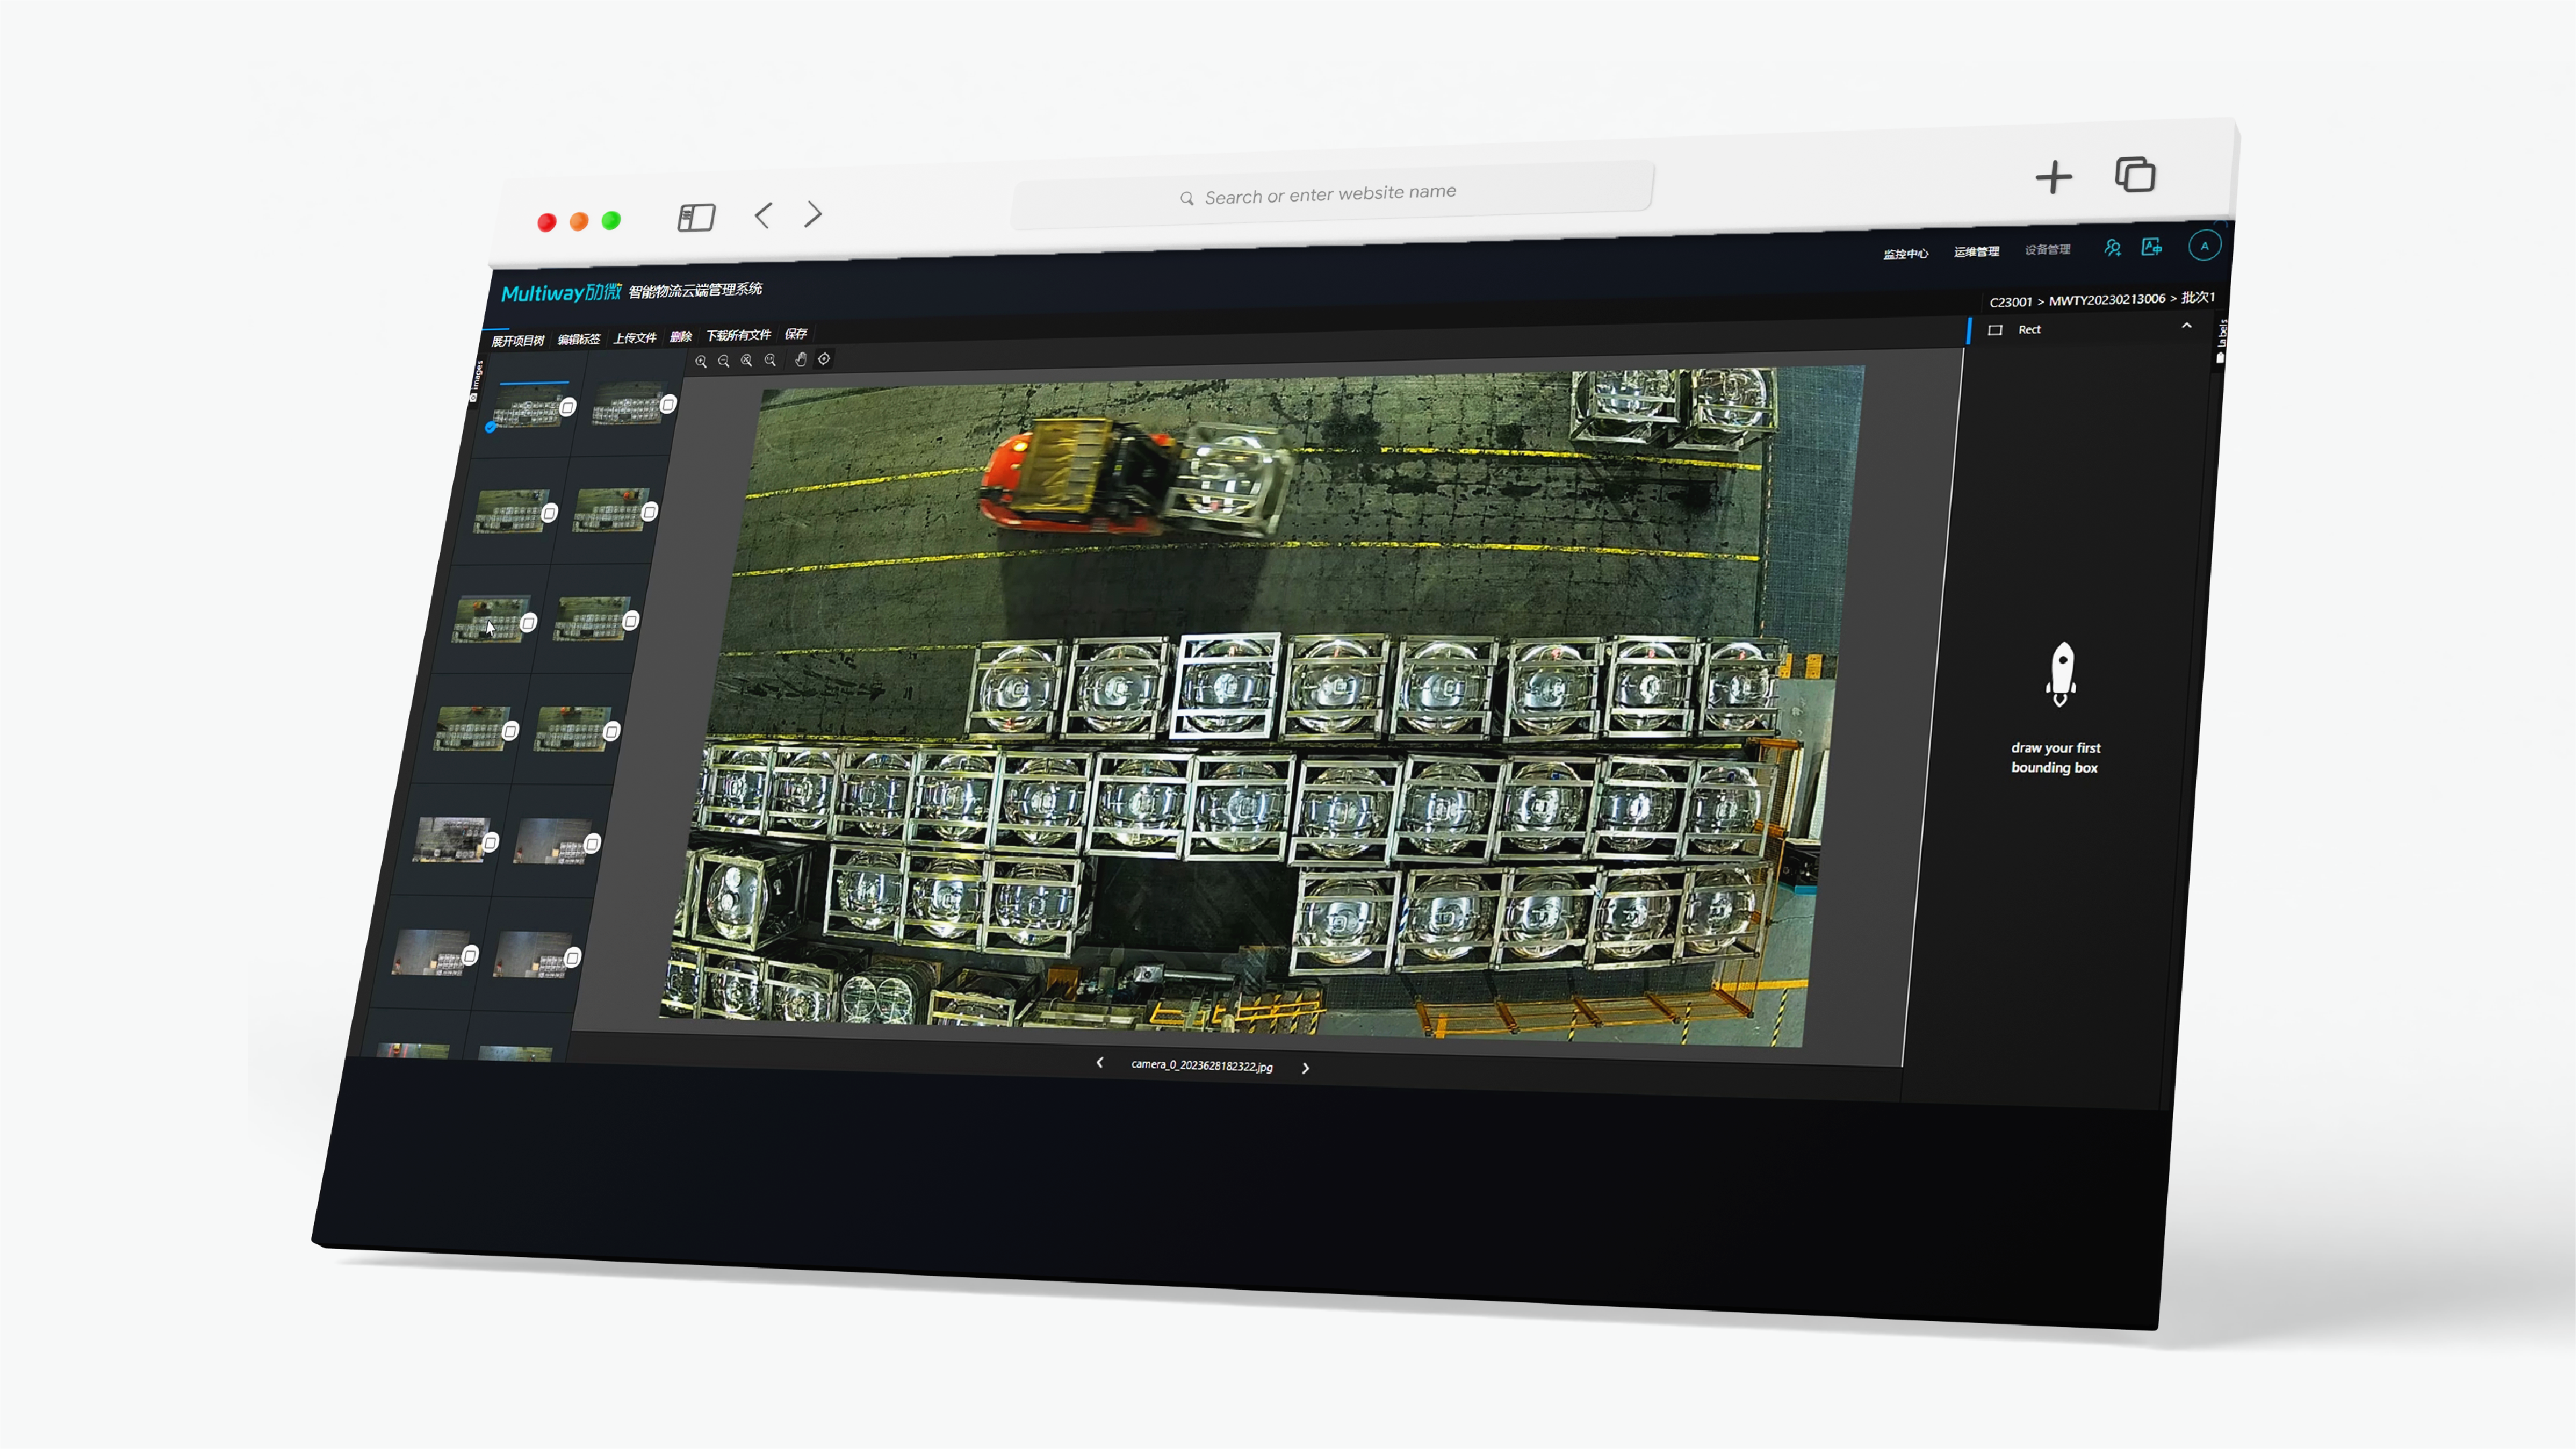Screen dimensions: 2576x1449
Task: Toggle the browser sidebar icon
Action: click(696, 217)
